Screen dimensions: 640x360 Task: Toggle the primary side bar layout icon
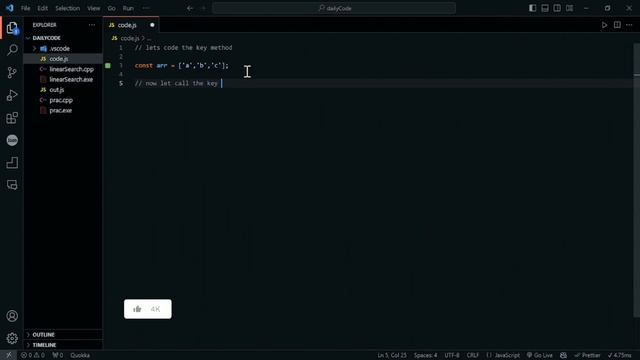click(532, 8)
